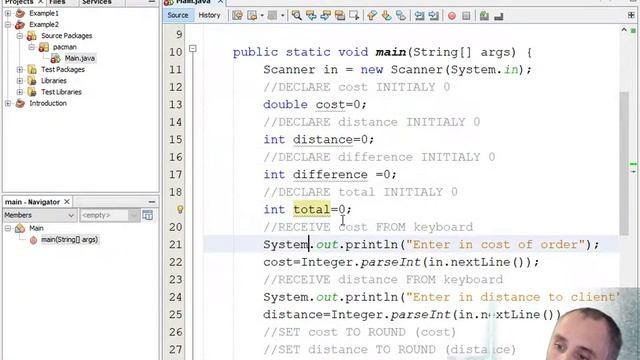Click the editor split plus icon at toolbar end
640x360 pixels.
(631, 16)
